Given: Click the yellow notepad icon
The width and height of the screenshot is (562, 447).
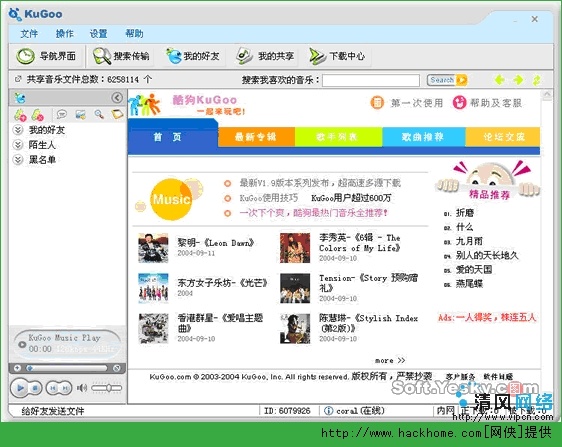Looking at the screenshot, I should [117, 114].
